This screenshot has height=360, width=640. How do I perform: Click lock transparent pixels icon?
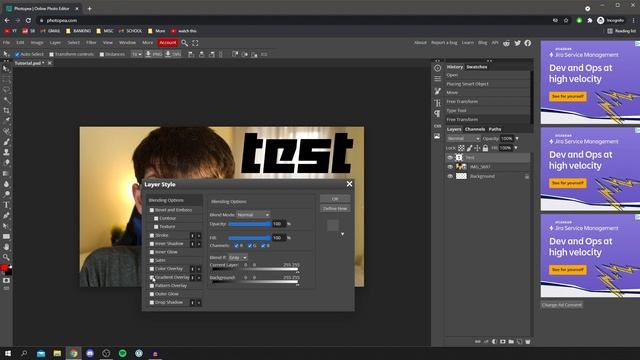pyautogui.click(x=461, y=148)
